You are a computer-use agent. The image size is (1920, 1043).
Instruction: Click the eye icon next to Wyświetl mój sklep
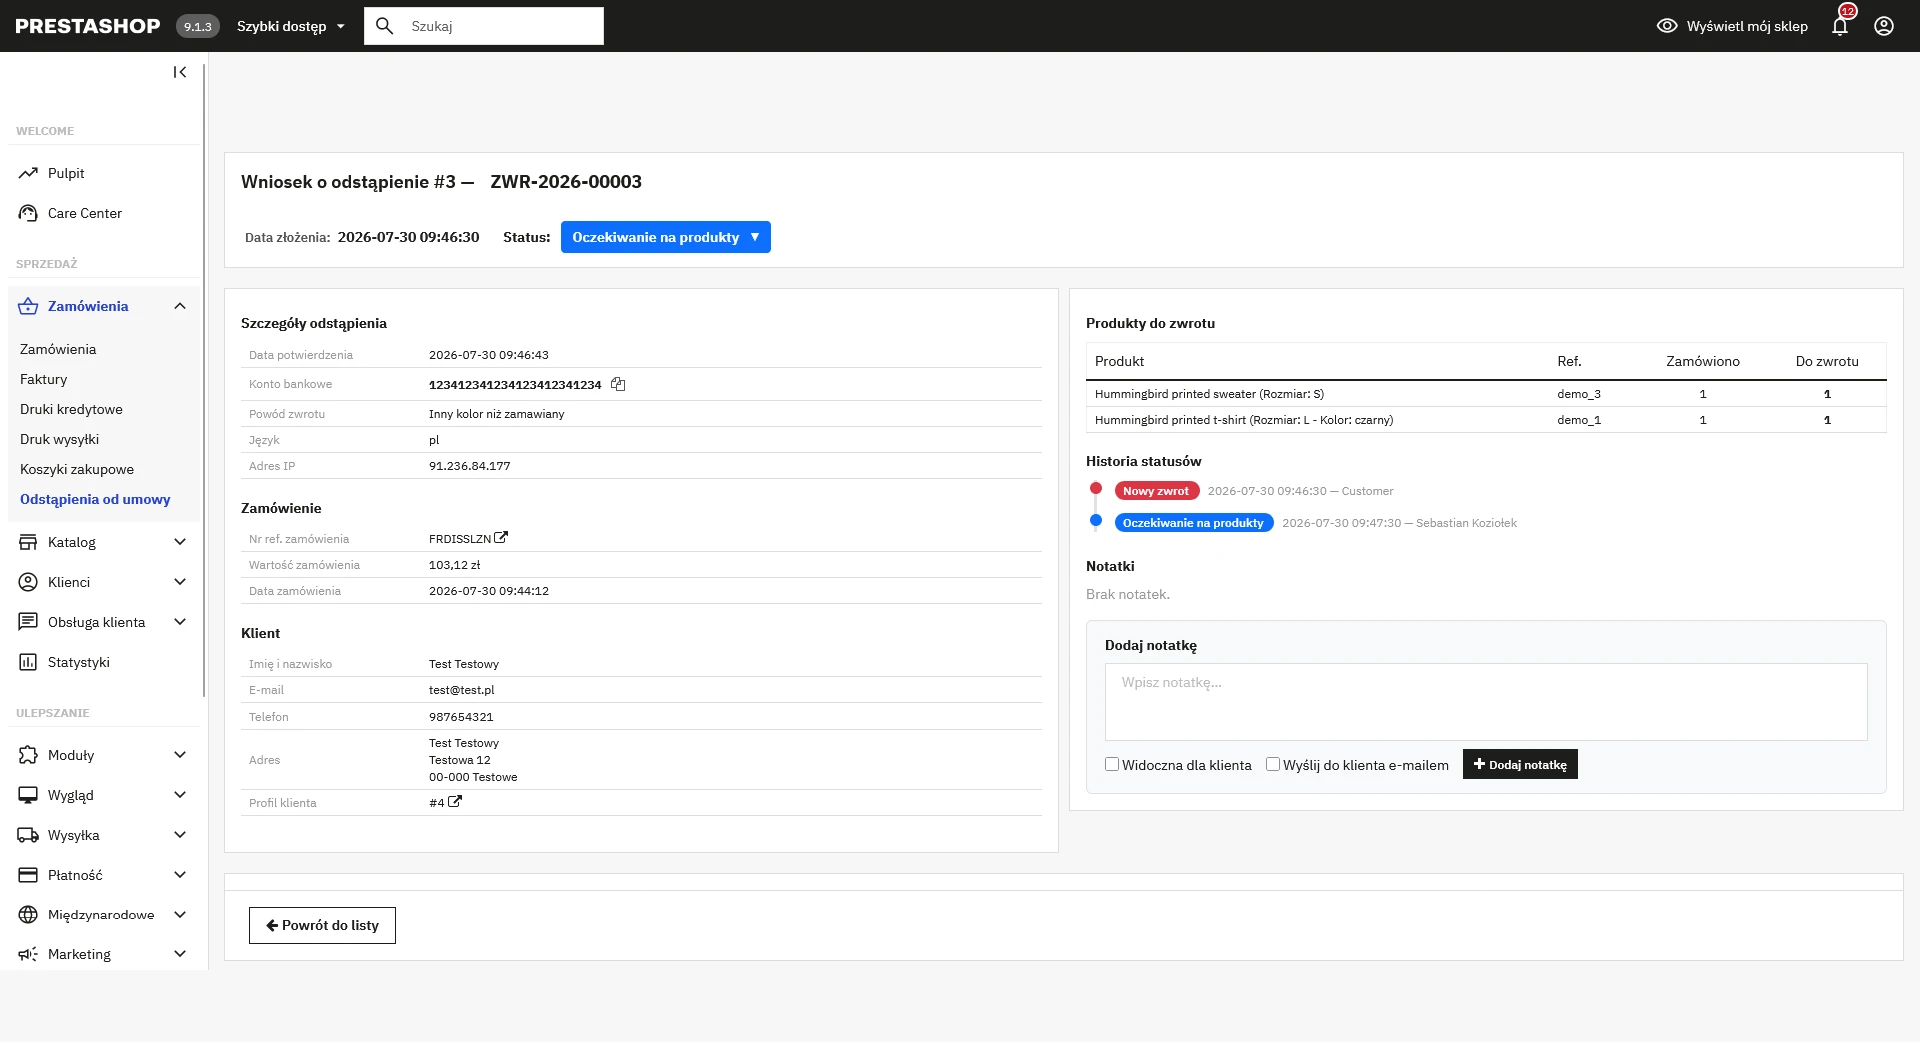coord(1667,26)
